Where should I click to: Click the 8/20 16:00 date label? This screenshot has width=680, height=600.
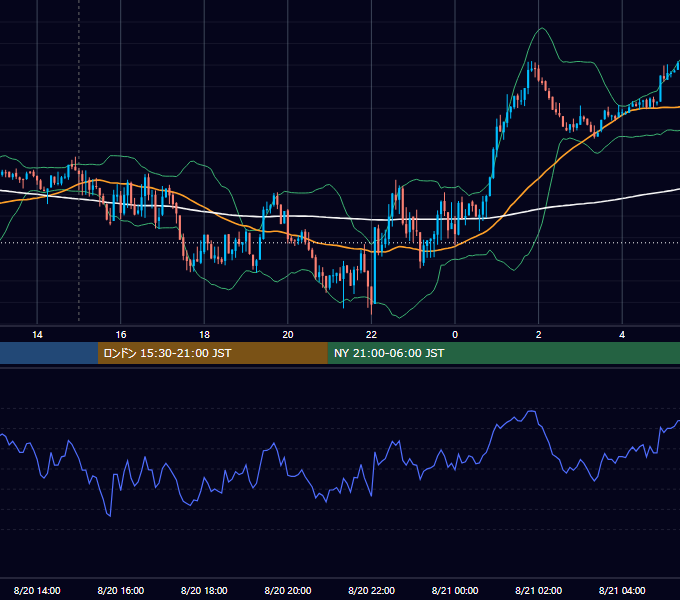pos(121,590)
